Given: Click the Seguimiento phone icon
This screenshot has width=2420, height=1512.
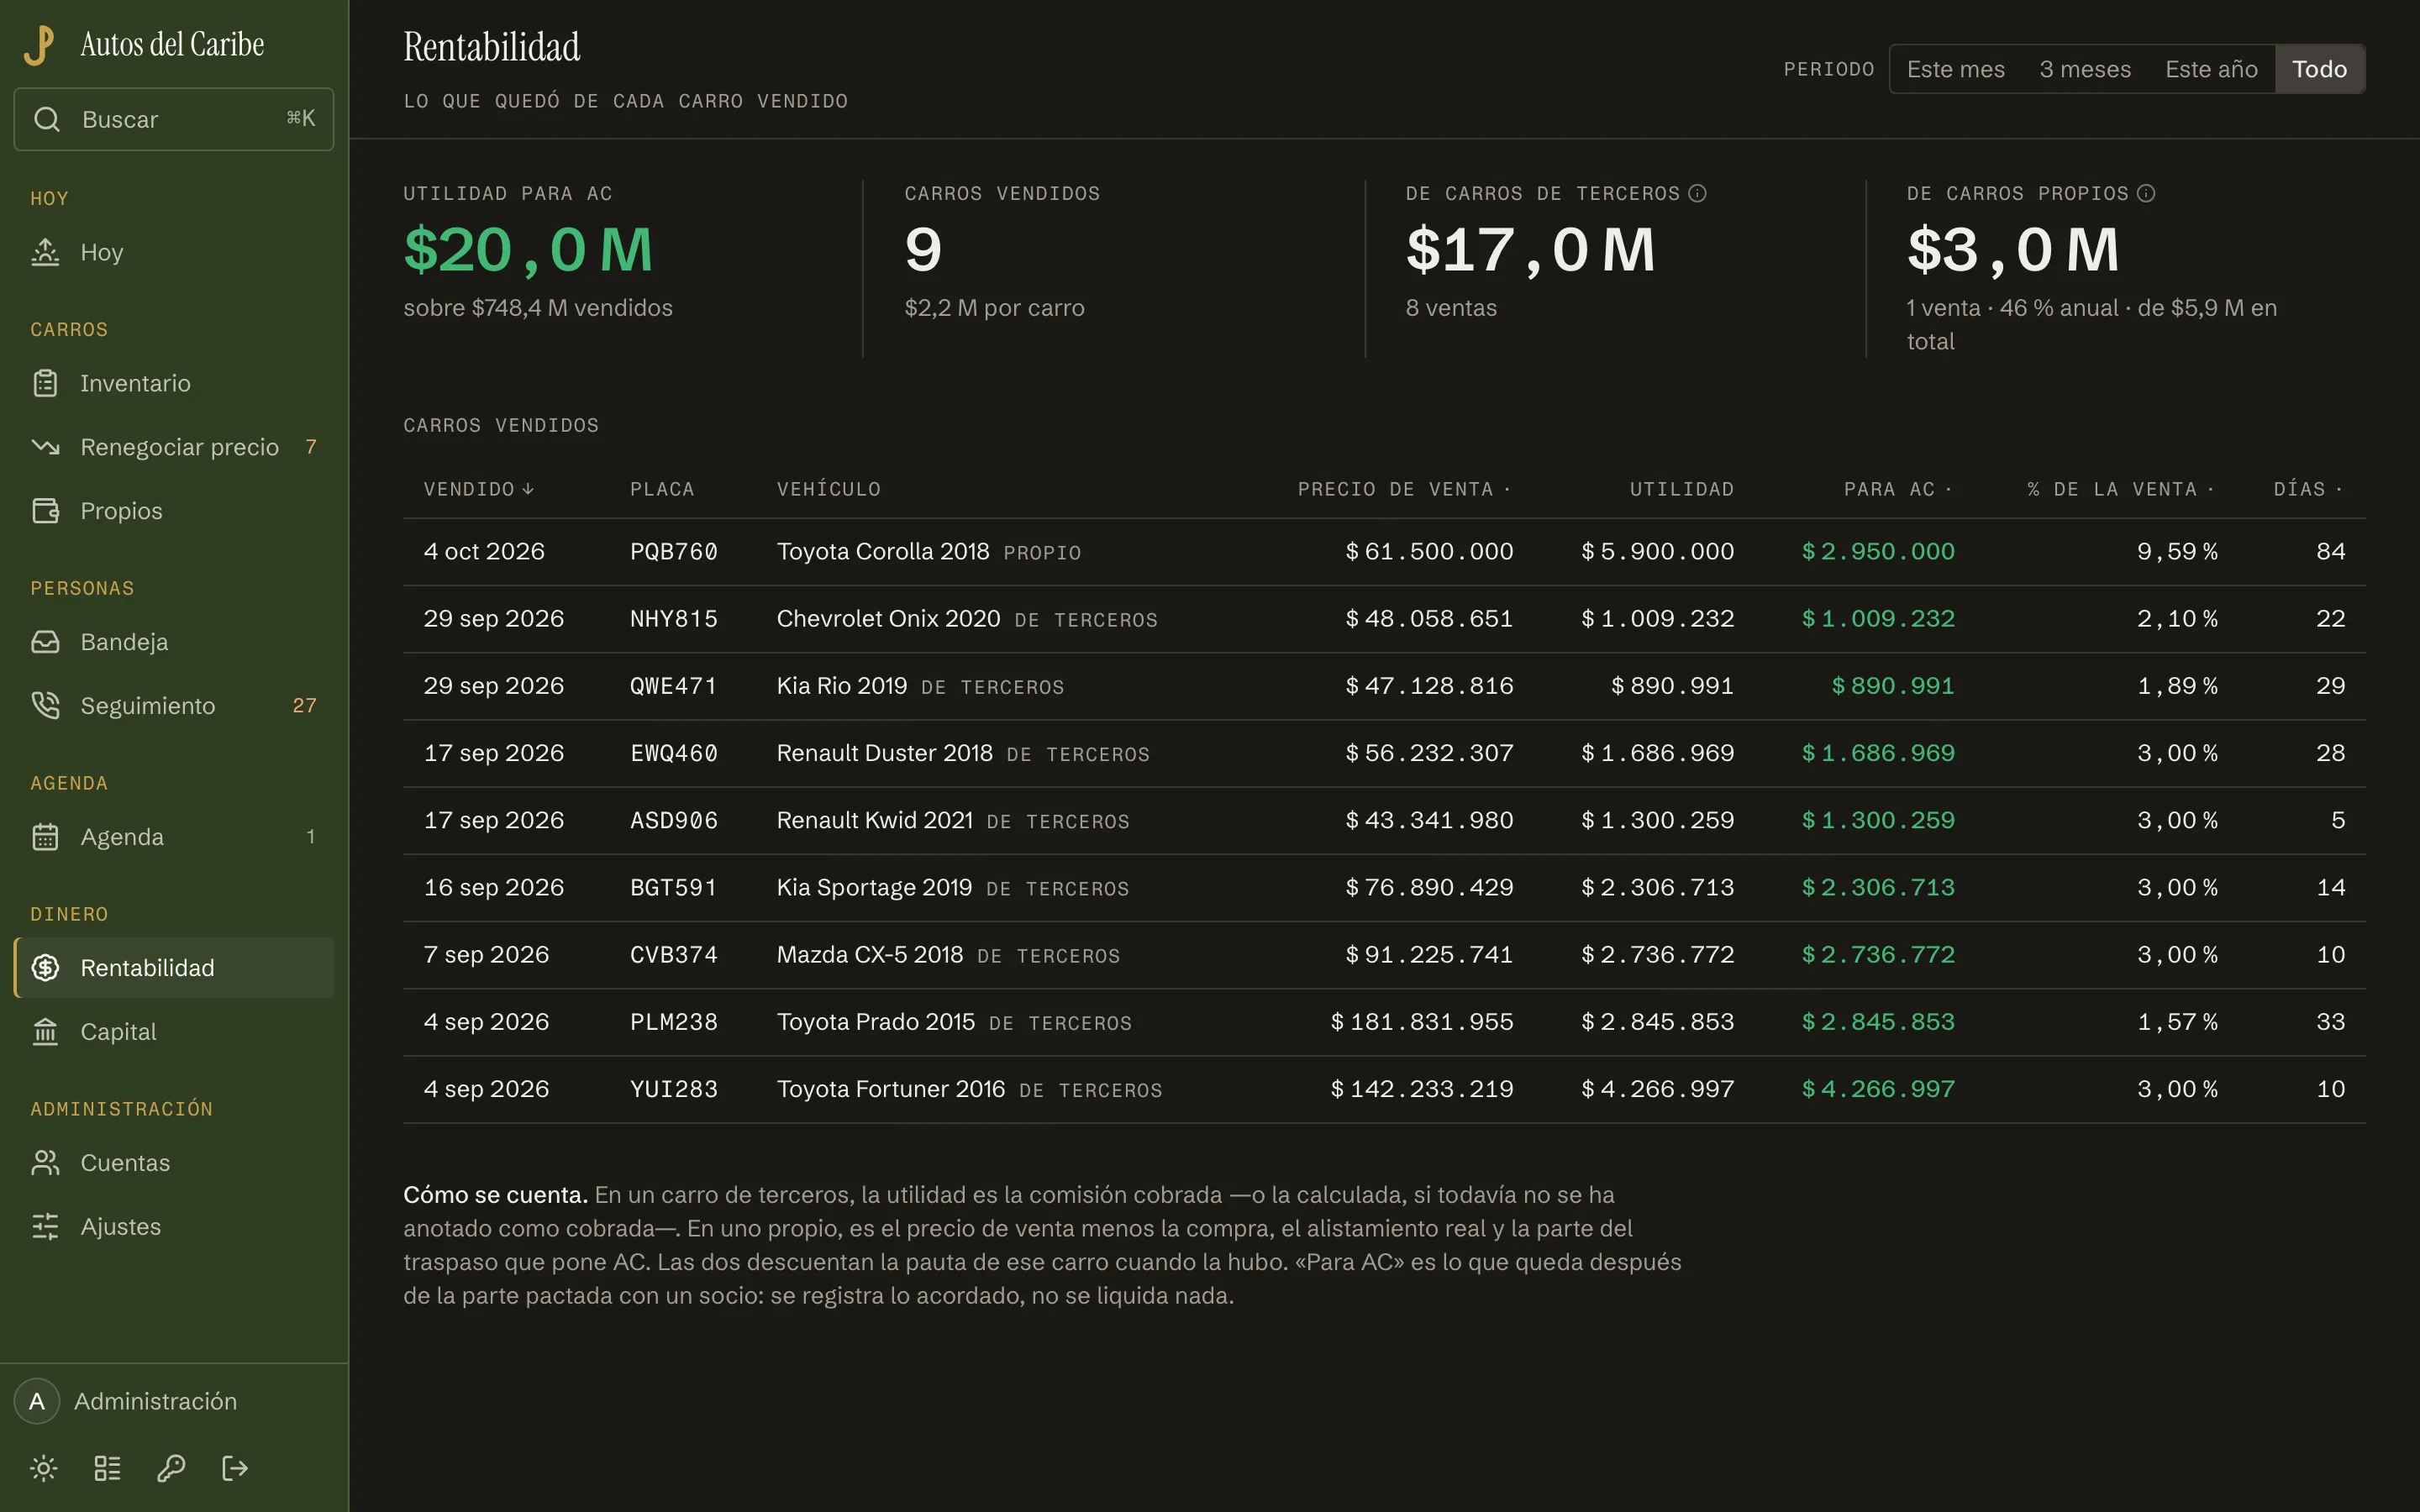Looking at the screenshot, I should 45,706.
